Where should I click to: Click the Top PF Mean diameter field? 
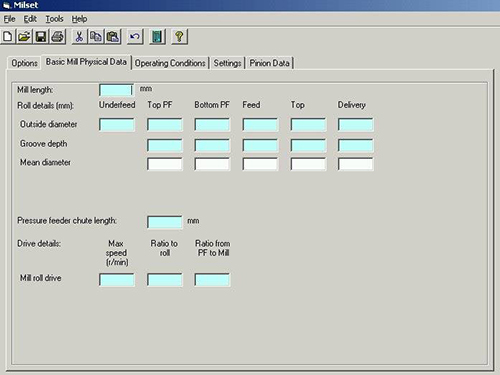coord(165,164)
